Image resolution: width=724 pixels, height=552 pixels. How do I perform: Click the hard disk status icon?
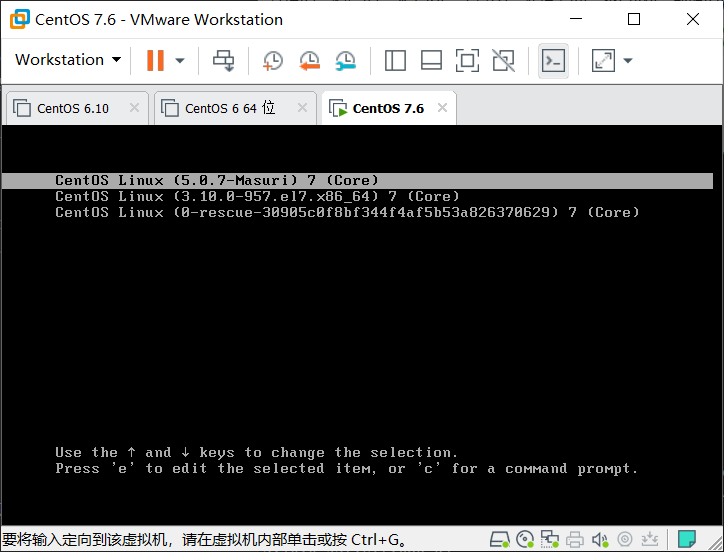click(499, 539)
